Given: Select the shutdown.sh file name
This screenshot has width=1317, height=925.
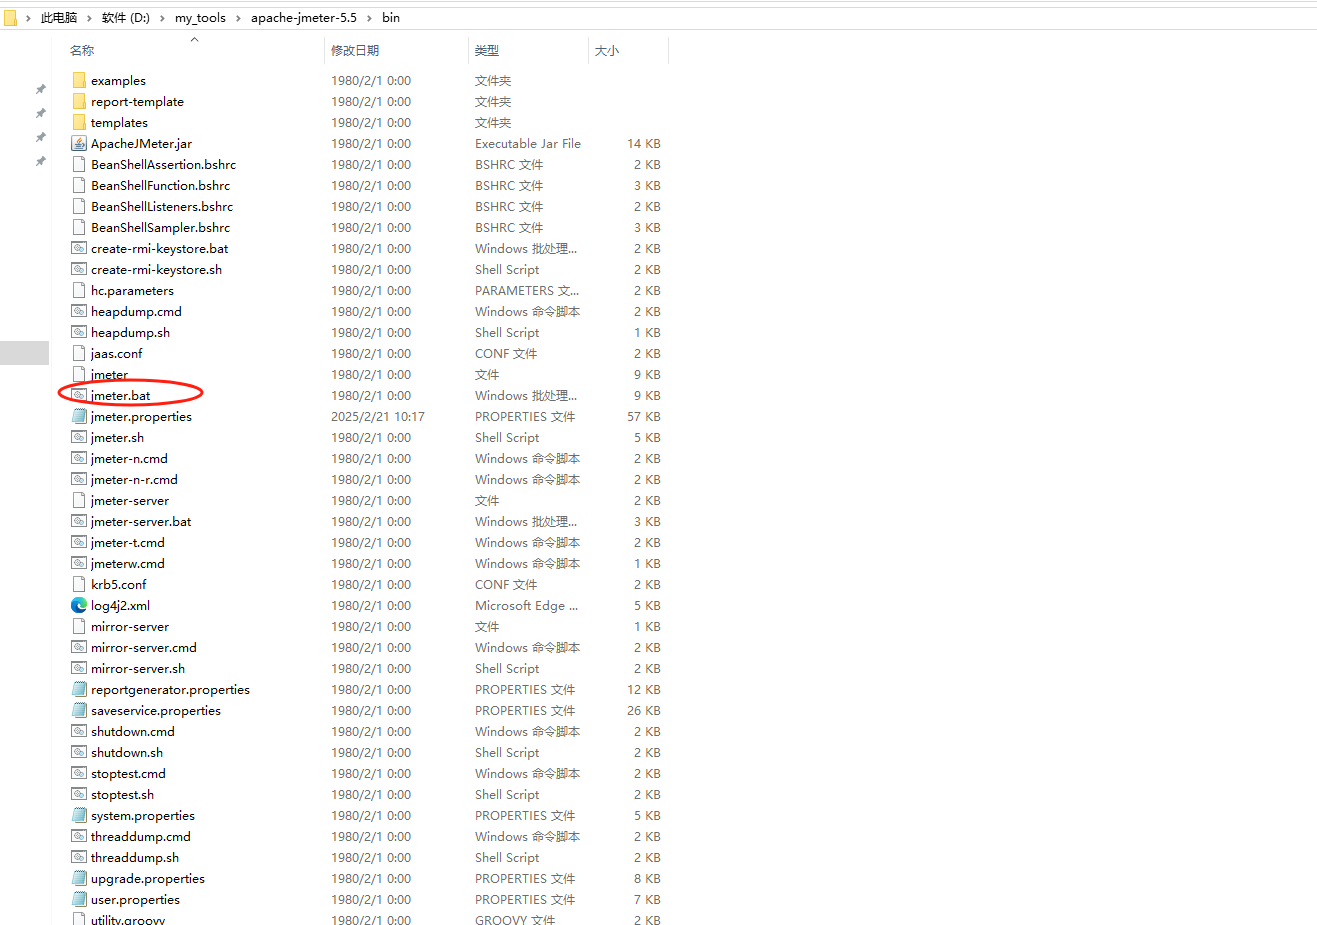Looking at the screenshot, I should (127, 752).
